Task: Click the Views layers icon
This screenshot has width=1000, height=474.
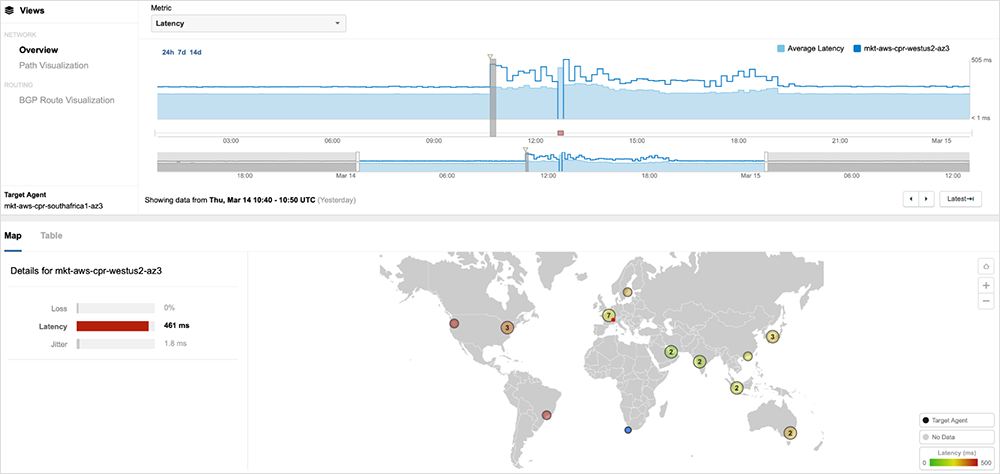Action: [x=9, y=9]
